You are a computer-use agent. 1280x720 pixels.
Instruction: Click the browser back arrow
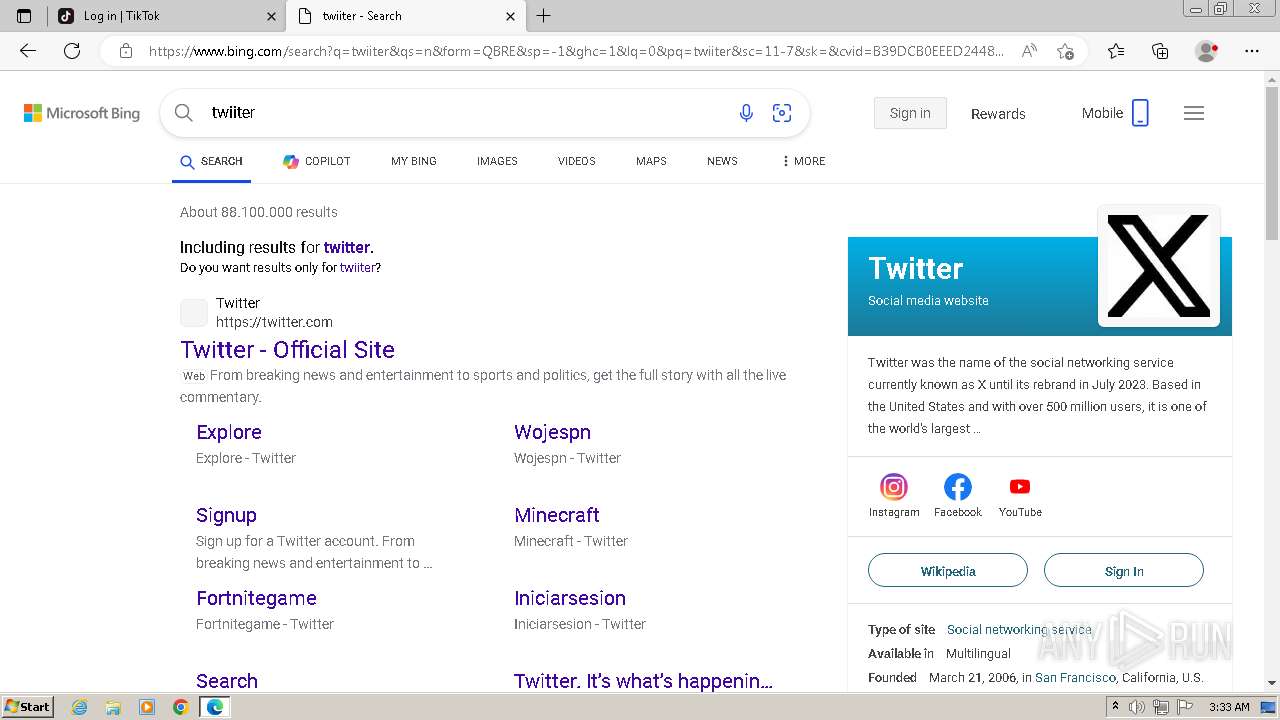[28, 51]
